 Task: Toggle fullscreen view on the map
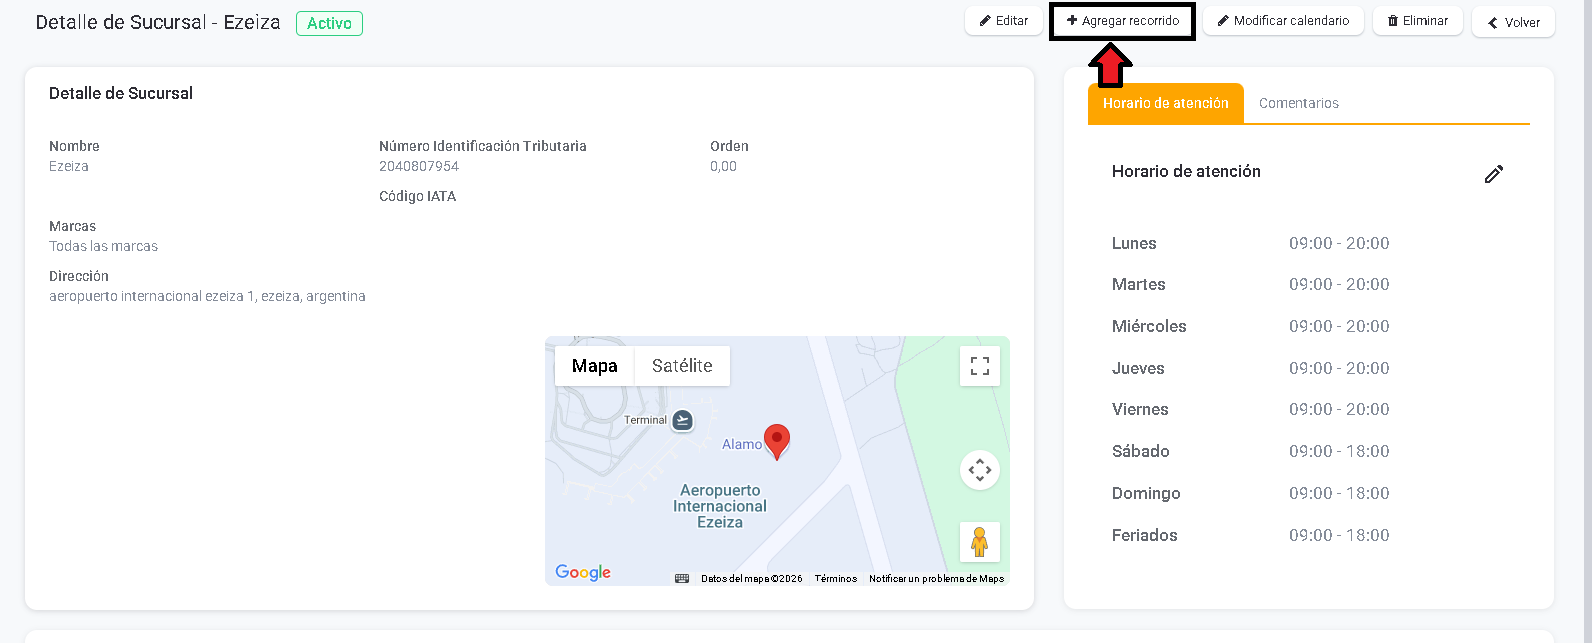click(x=979, y=366)
